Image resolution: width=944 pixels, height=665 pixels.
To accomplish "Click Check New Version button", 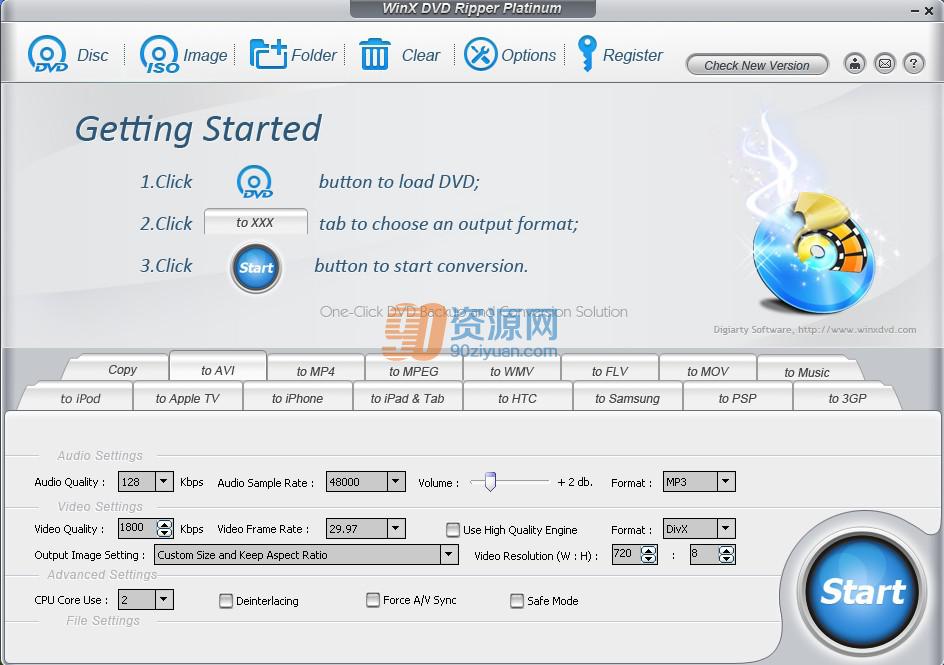I will [x=757, y=65].
